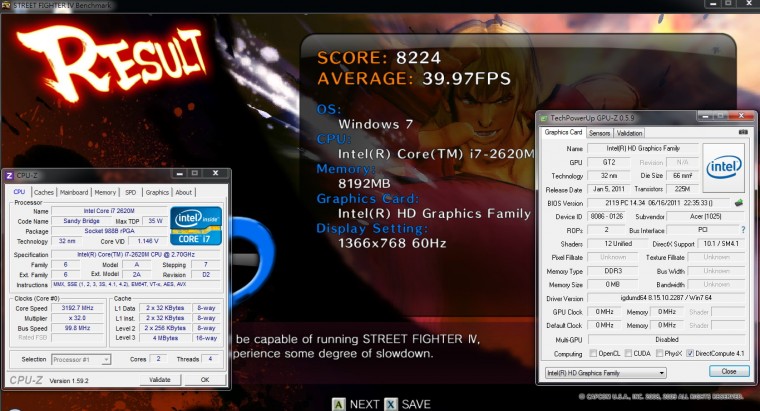
Task: Click the Intel logo in GPU-Z
Action: pos(724,168)
